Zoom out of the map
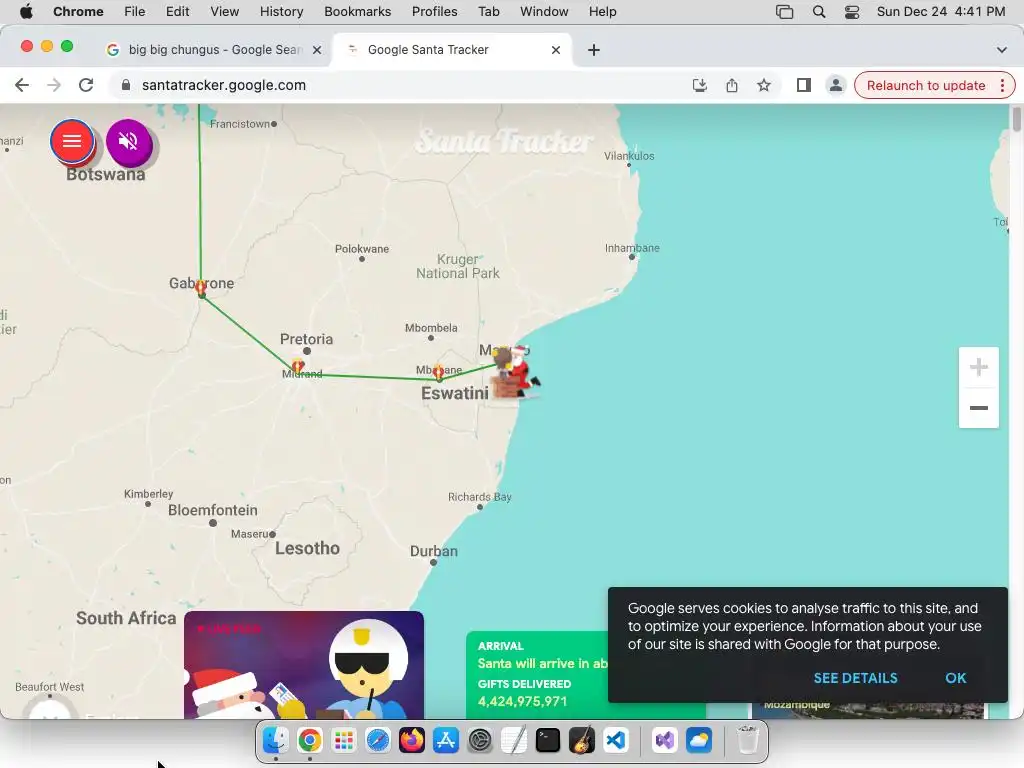The width and height of the screenshot is (1024, 768). (978, 408)
